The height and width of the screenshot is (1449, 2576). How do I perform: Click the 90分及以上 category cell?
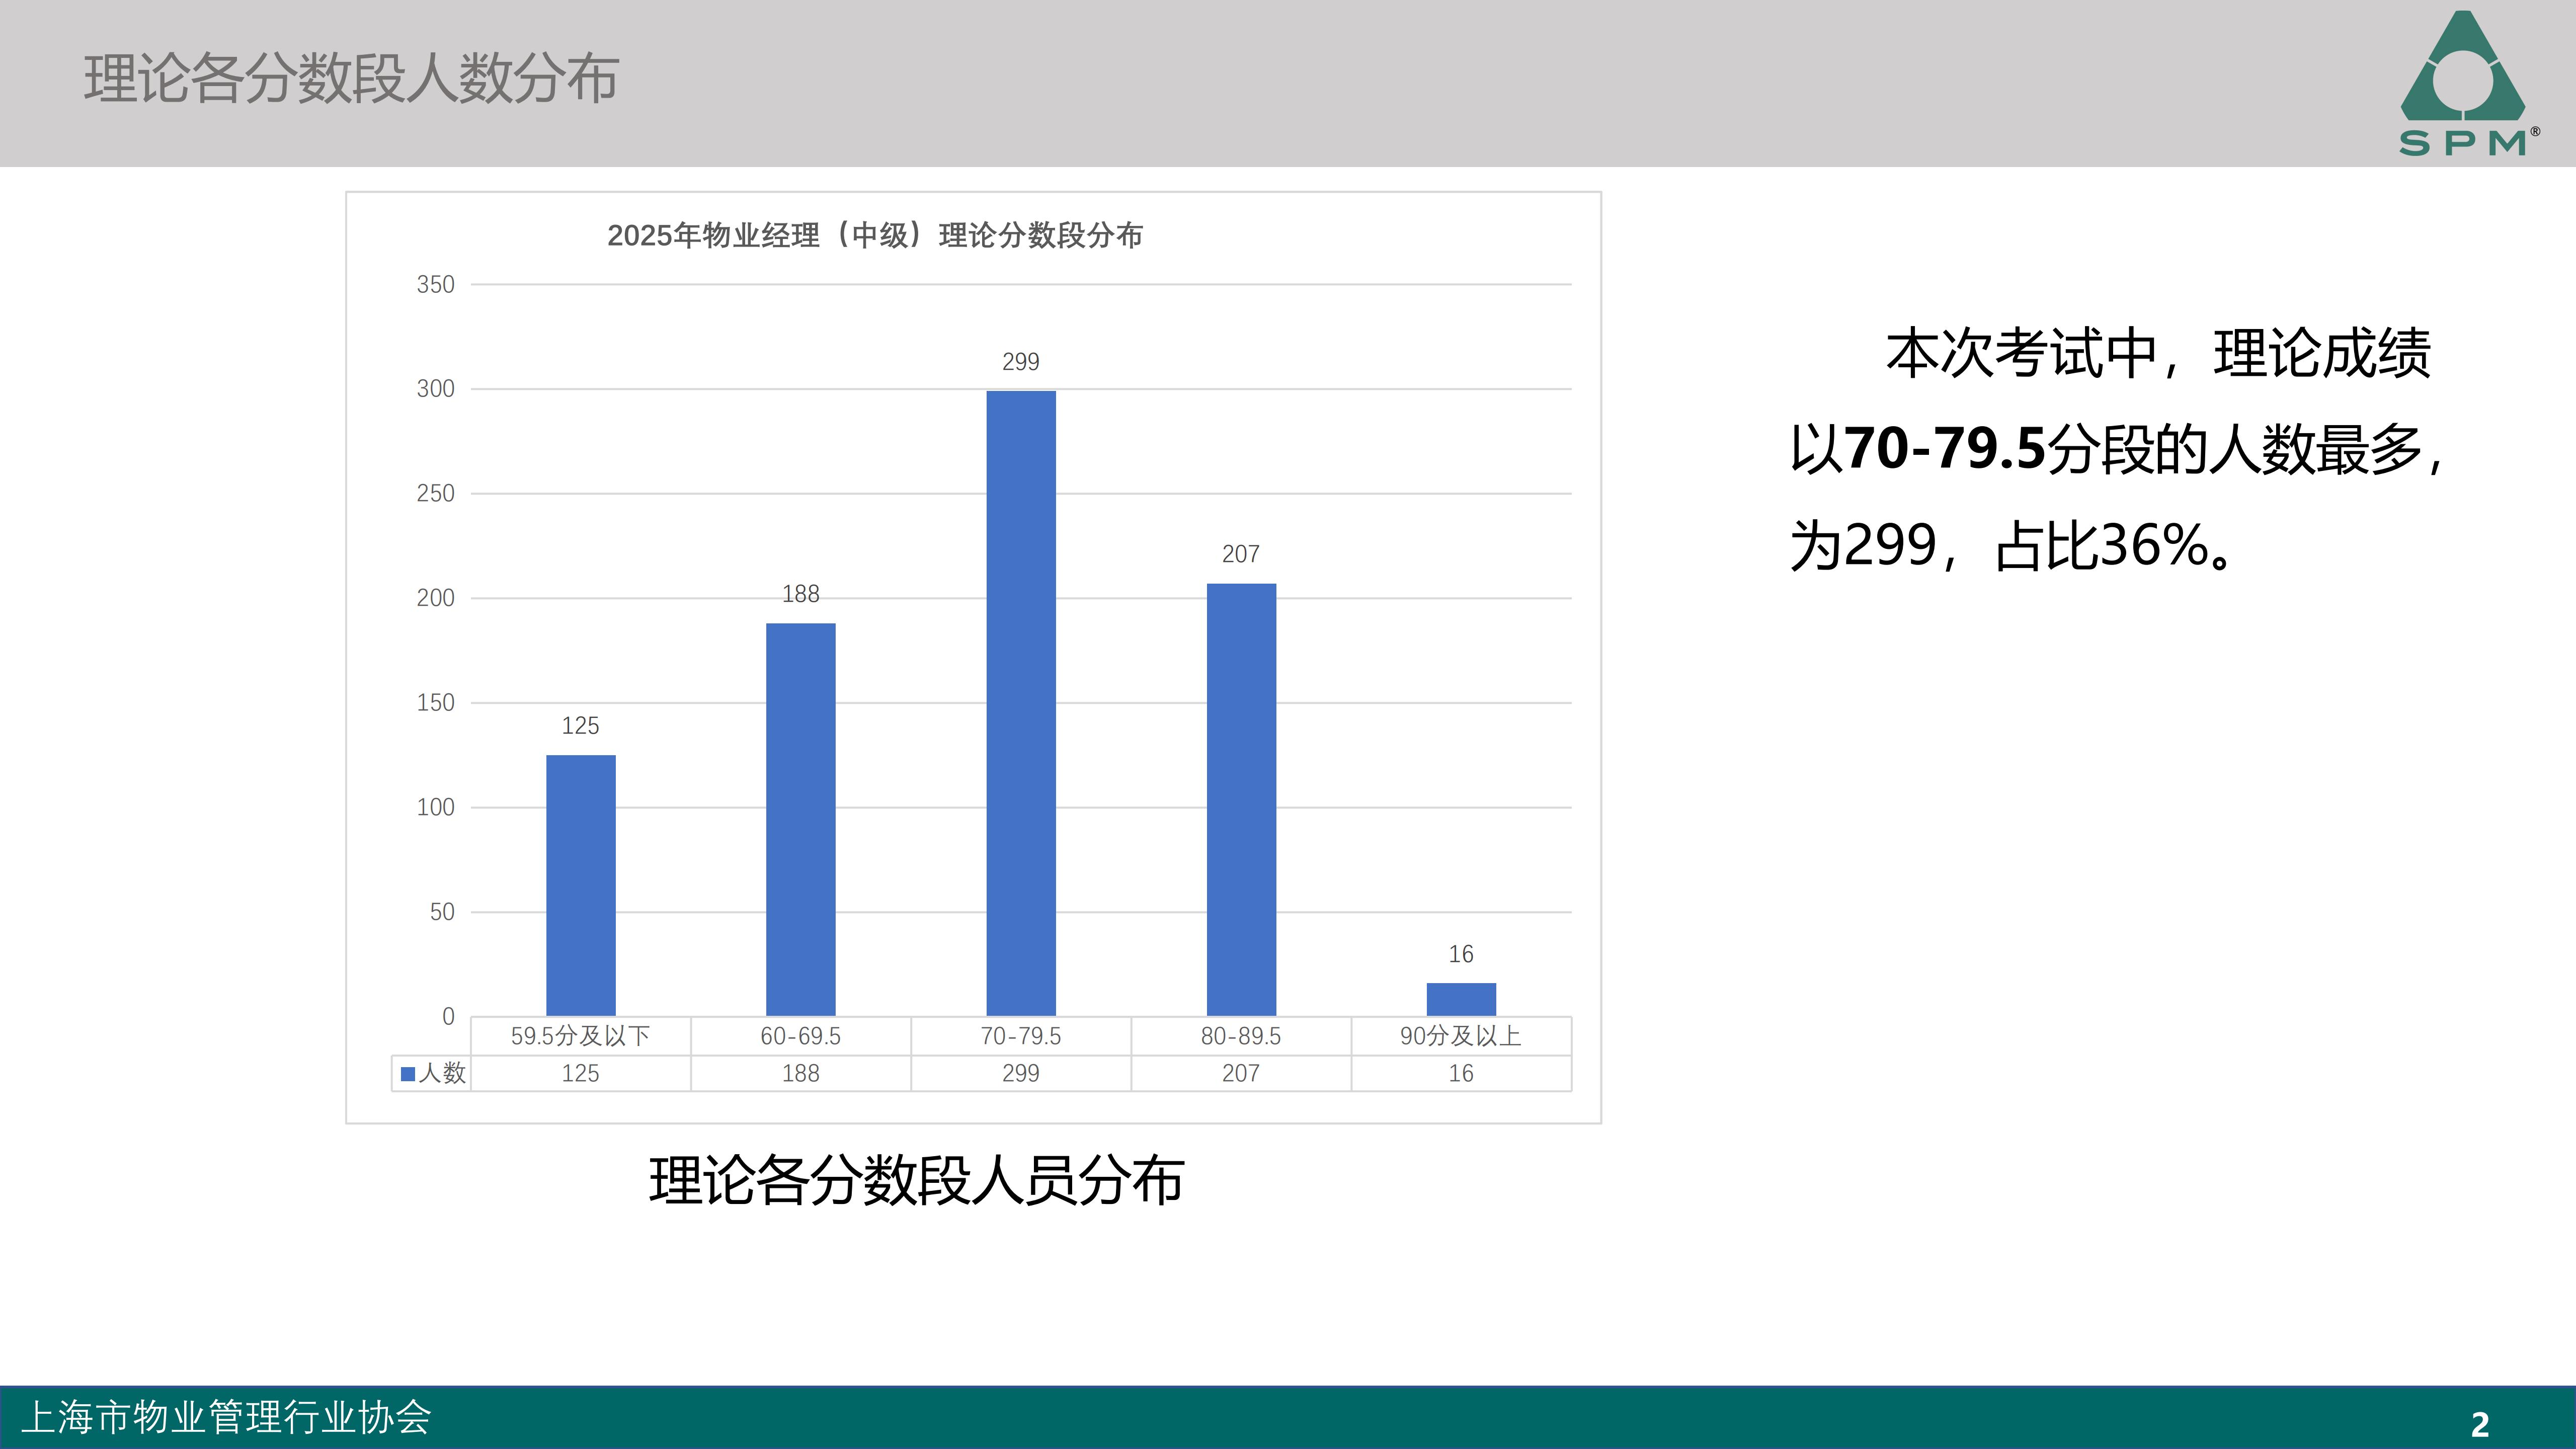1460,1036
